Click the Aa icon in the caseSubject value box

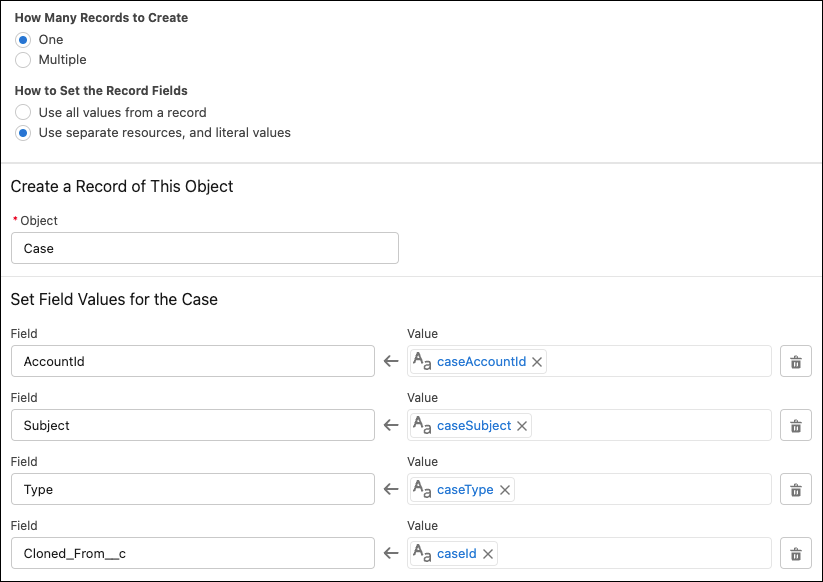[421, 425]
